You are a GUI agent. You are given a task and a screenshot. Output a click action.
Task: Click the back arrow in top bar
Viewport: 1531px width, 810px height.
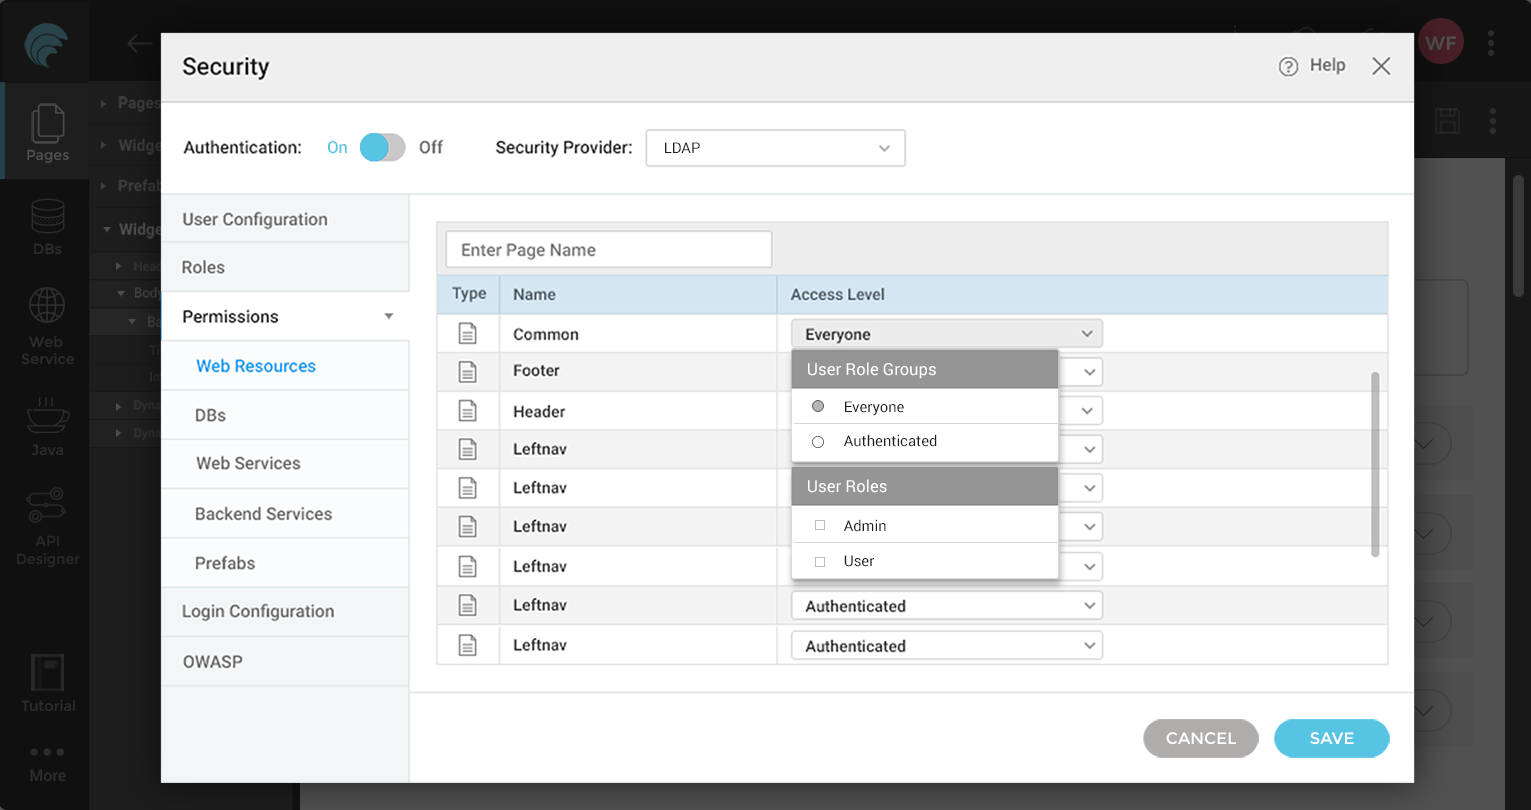(x=139, y=43)
